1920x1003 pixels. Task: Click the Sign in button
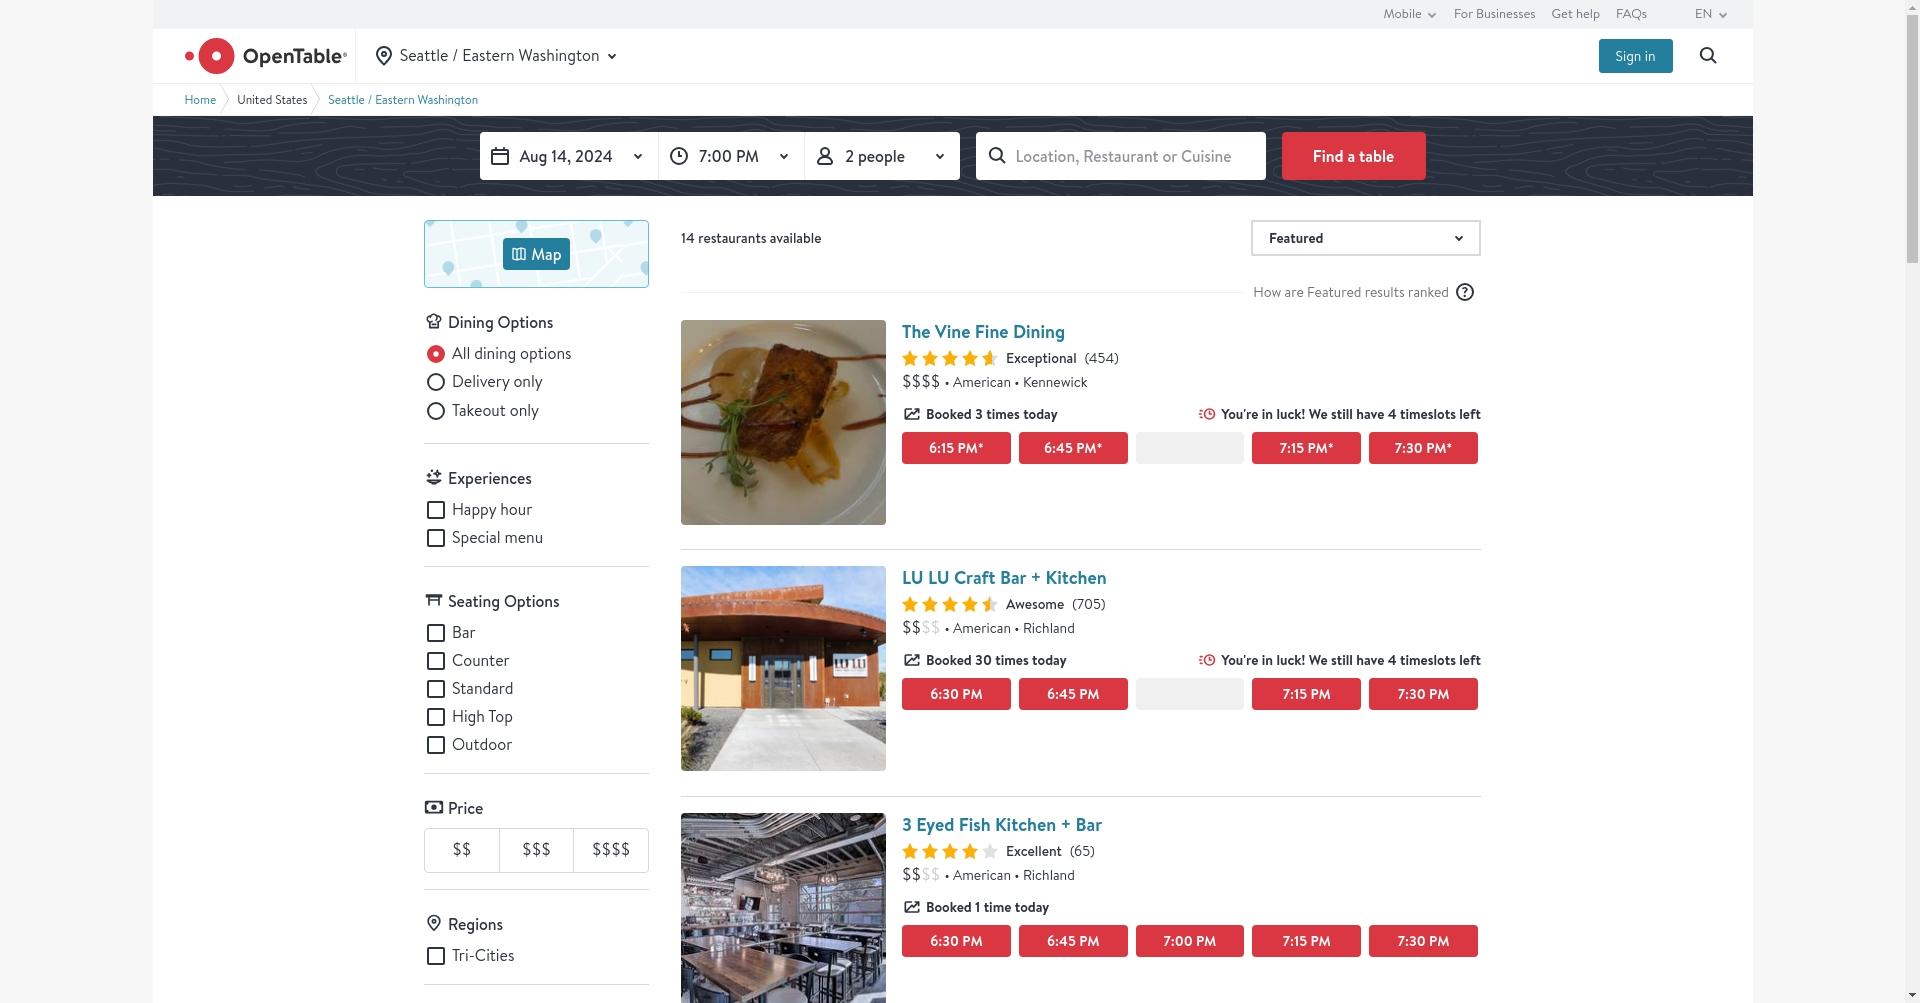(1635, 56)
